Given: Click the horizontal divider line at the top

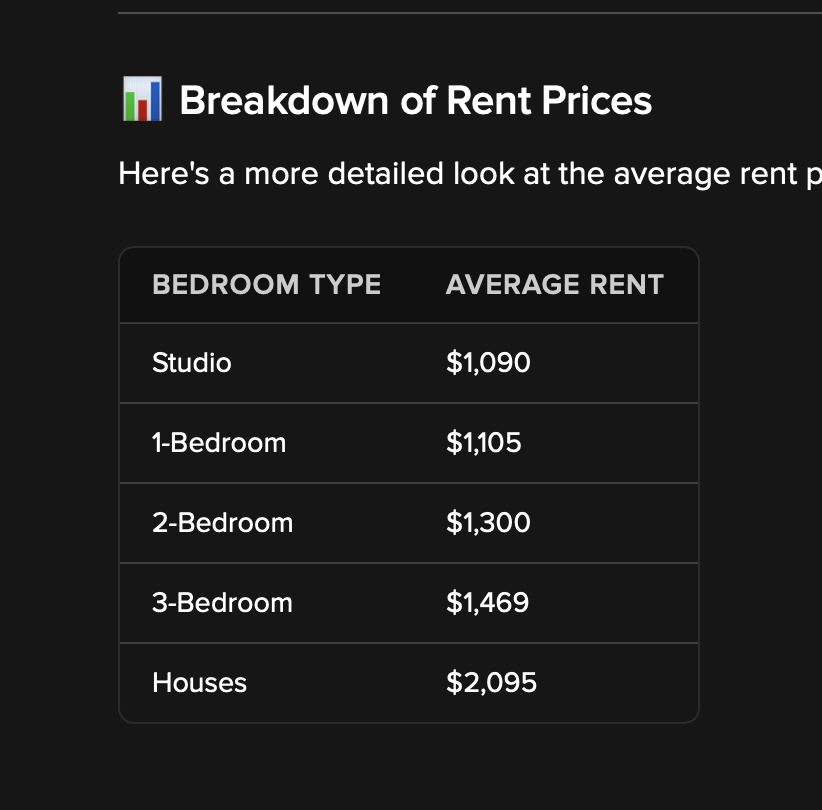Looking at the screenshot, I should [x=470, y=13].
